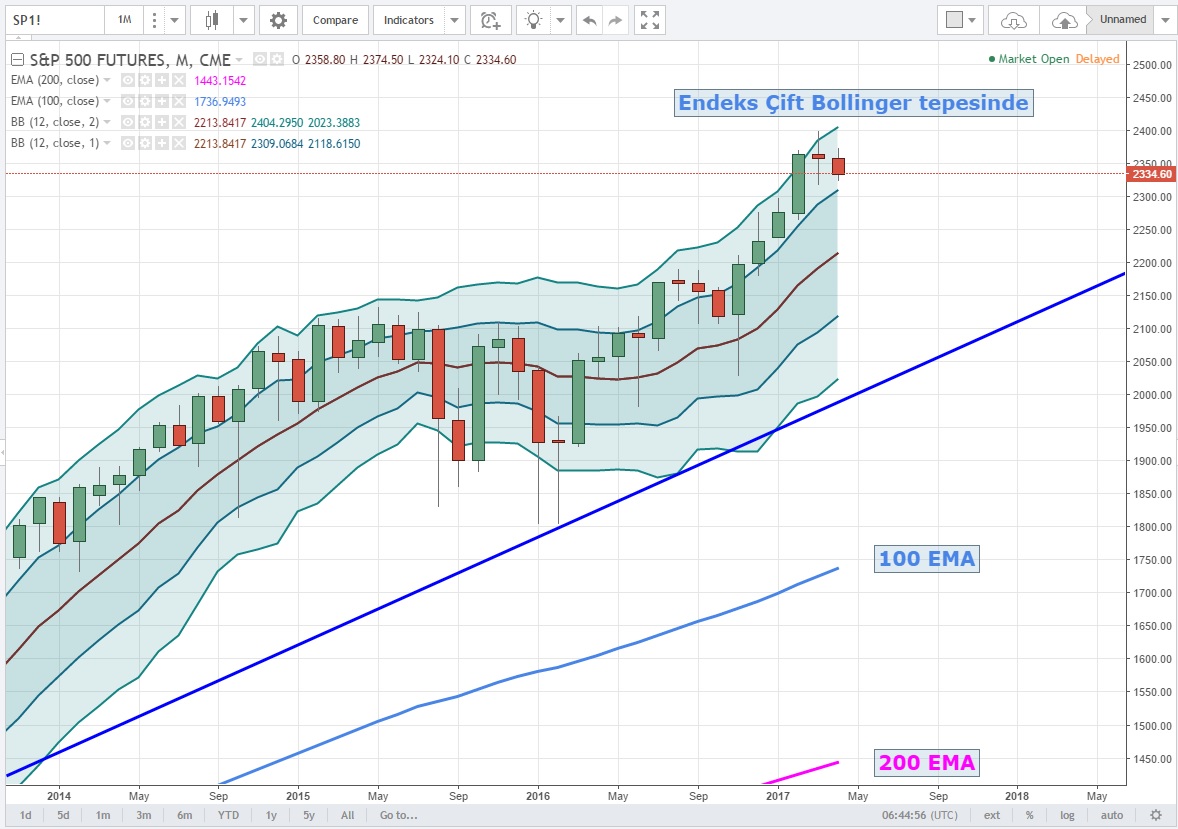The width and height of the screenshot is (1178, 829).
Task: Toggle log scale on price axis
Action: (x=1067, y=815)
